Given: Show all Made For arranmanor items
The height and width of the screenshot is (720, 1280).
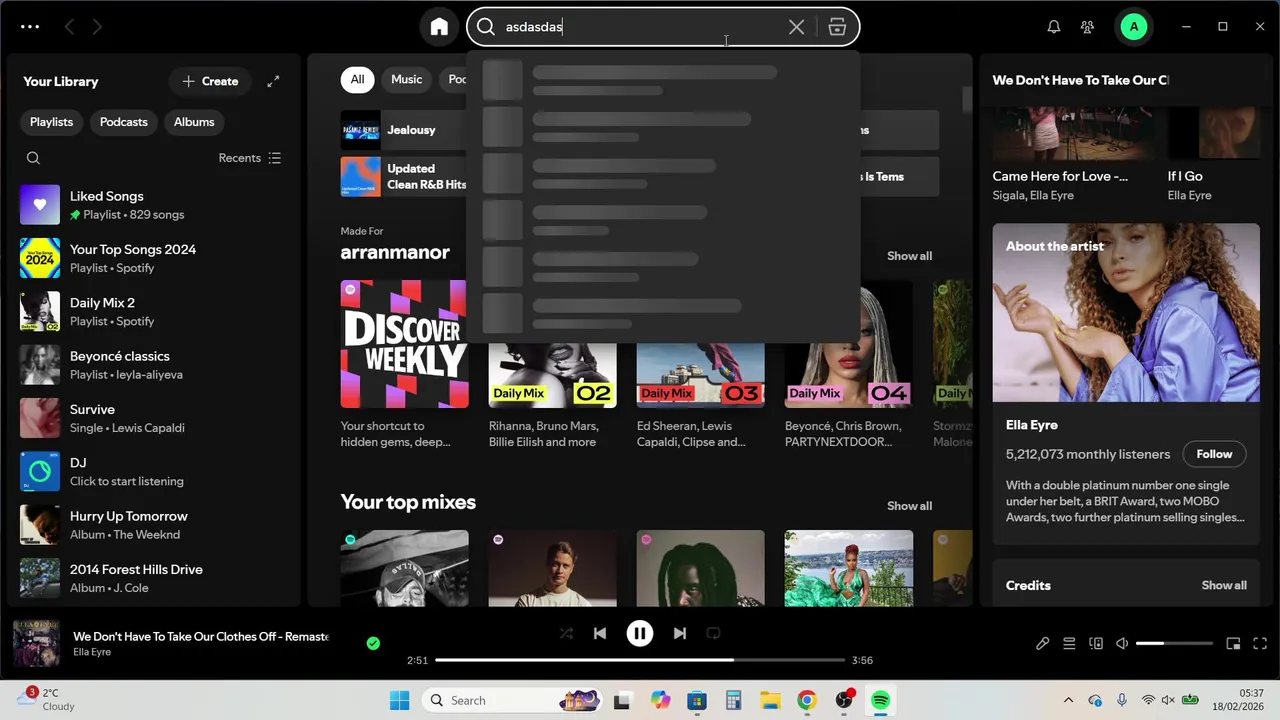Looking at the screenshot, I should [909, 256].
